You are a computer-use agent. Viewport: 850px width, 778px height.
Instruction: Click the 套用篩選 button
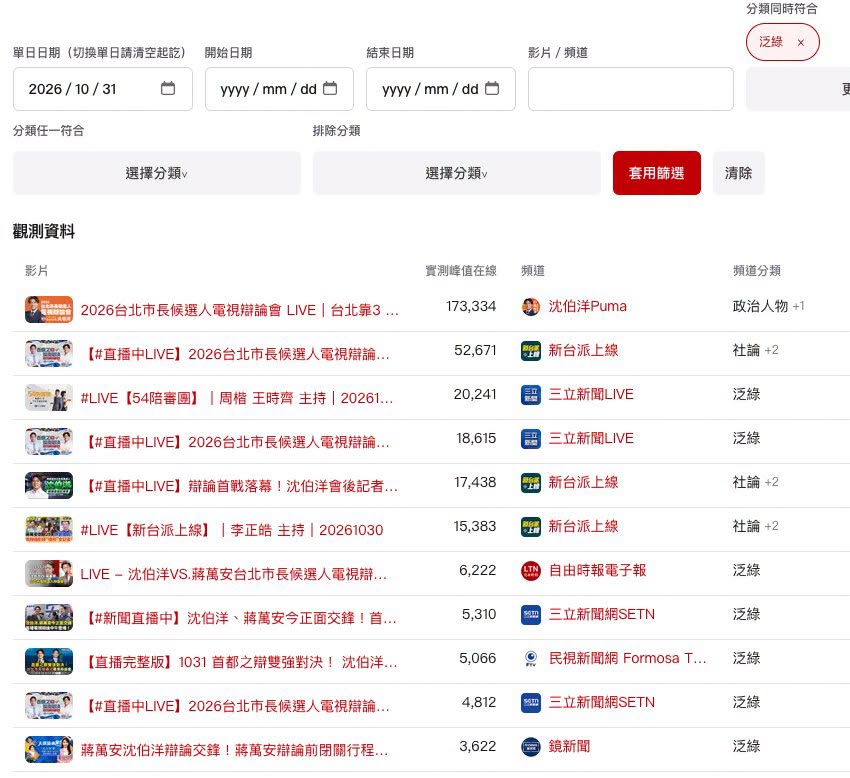656,173
